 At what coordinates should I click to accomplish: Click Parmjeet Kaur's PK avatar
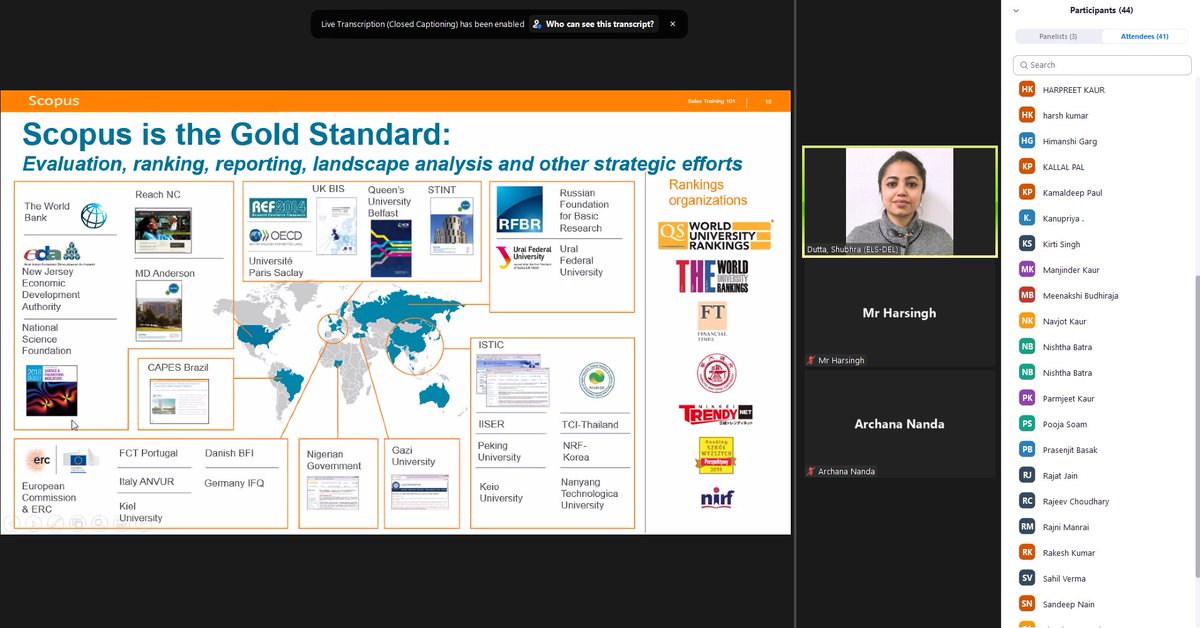[x=1027, y=398]
